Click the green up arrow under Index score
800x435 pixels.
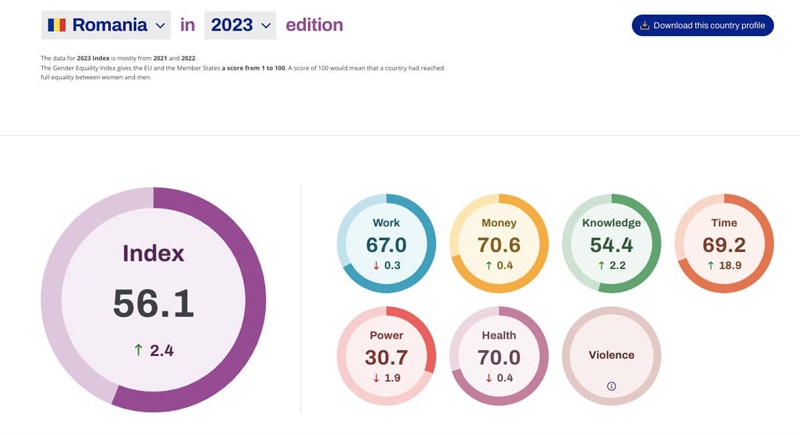138,352
